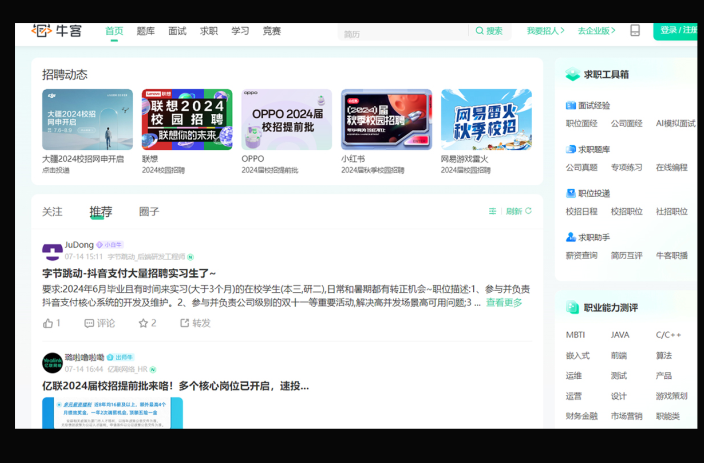Image resolution: width=704 pixels, height=463 pixels.
Task: Click the 牛客职播 link
Action: [x=672, y=256]
